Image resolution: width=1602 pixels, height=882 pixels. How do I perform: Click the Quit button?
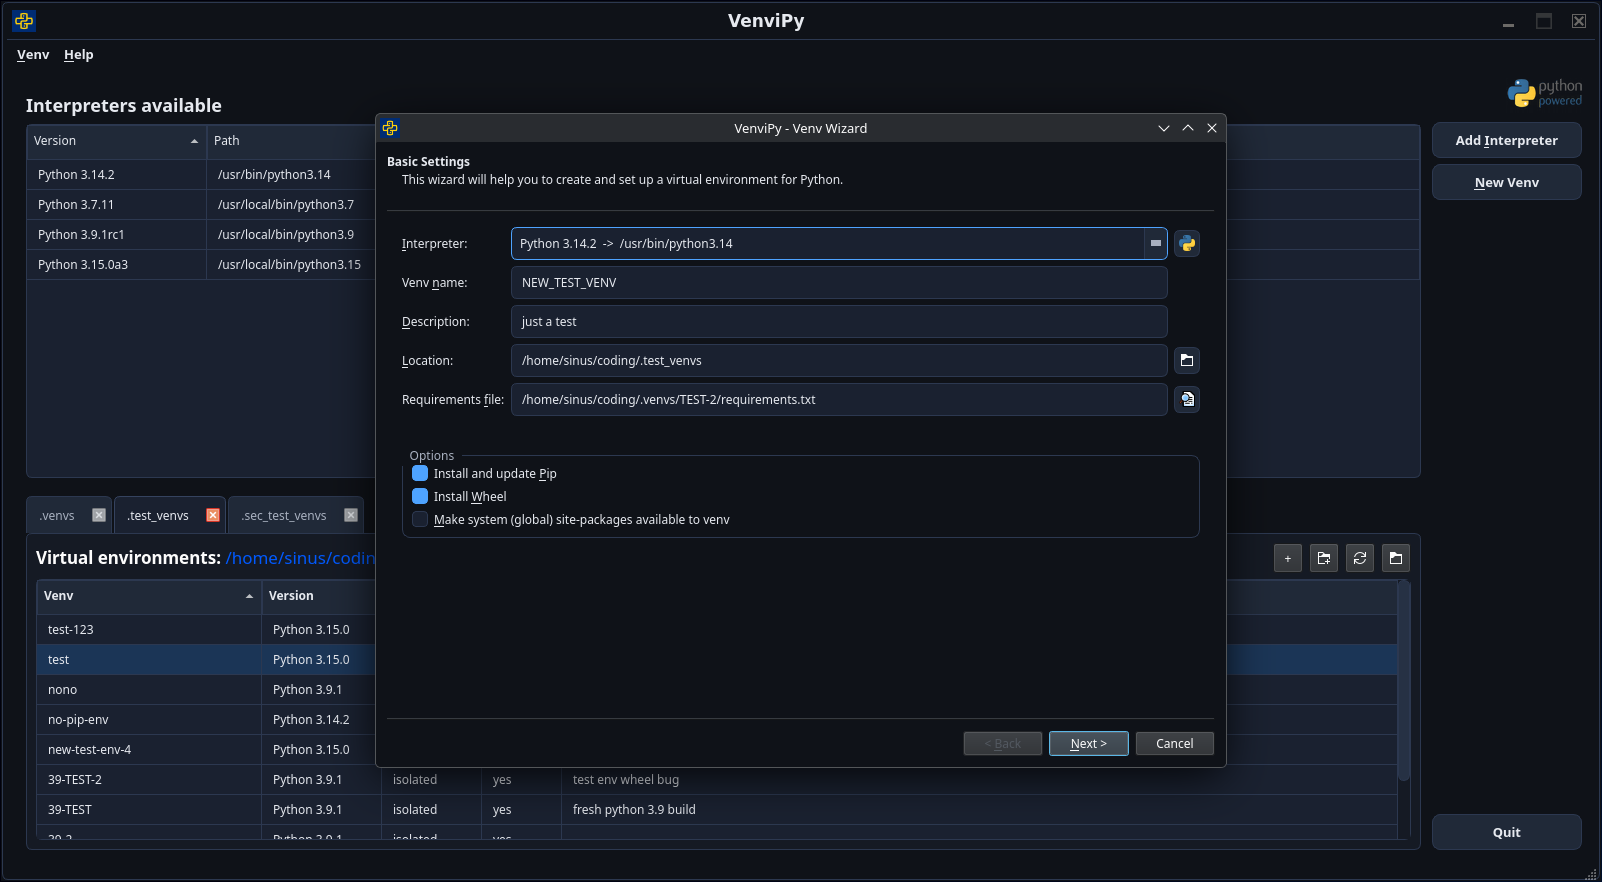click(1507, 832)
